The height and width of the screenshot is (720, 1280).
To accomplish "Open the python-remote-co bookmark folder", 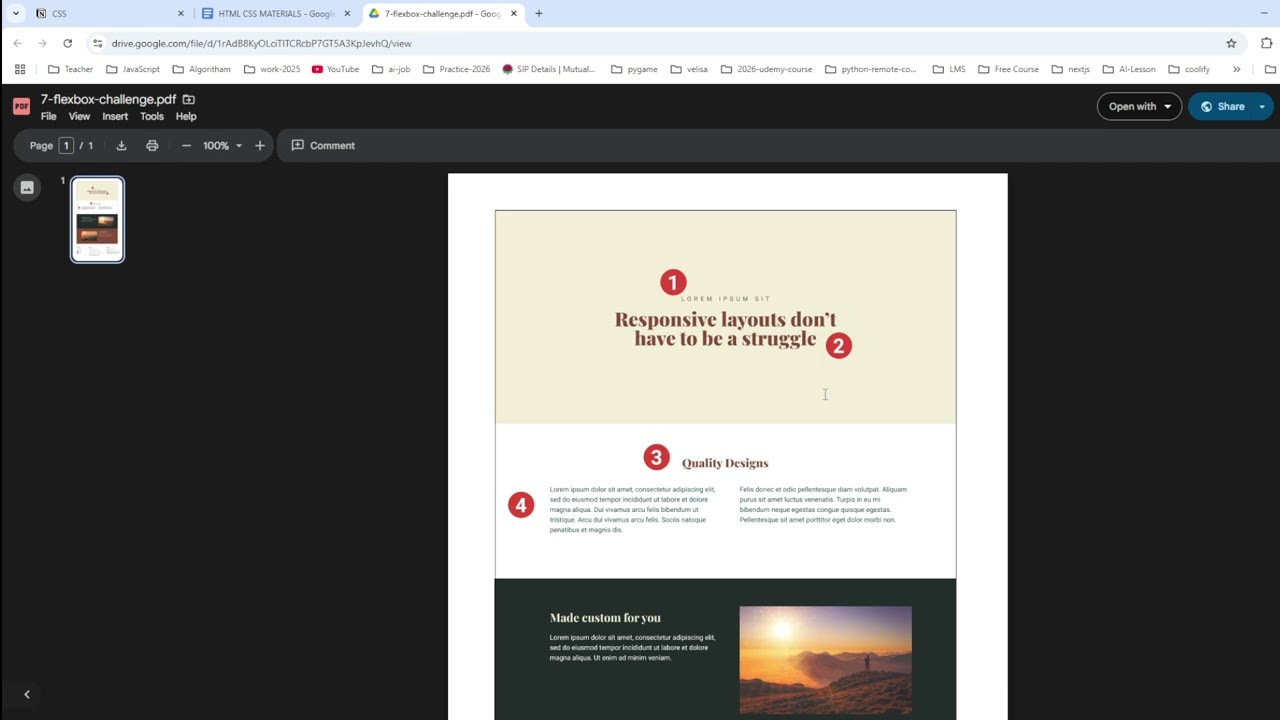I will point(870,69).
